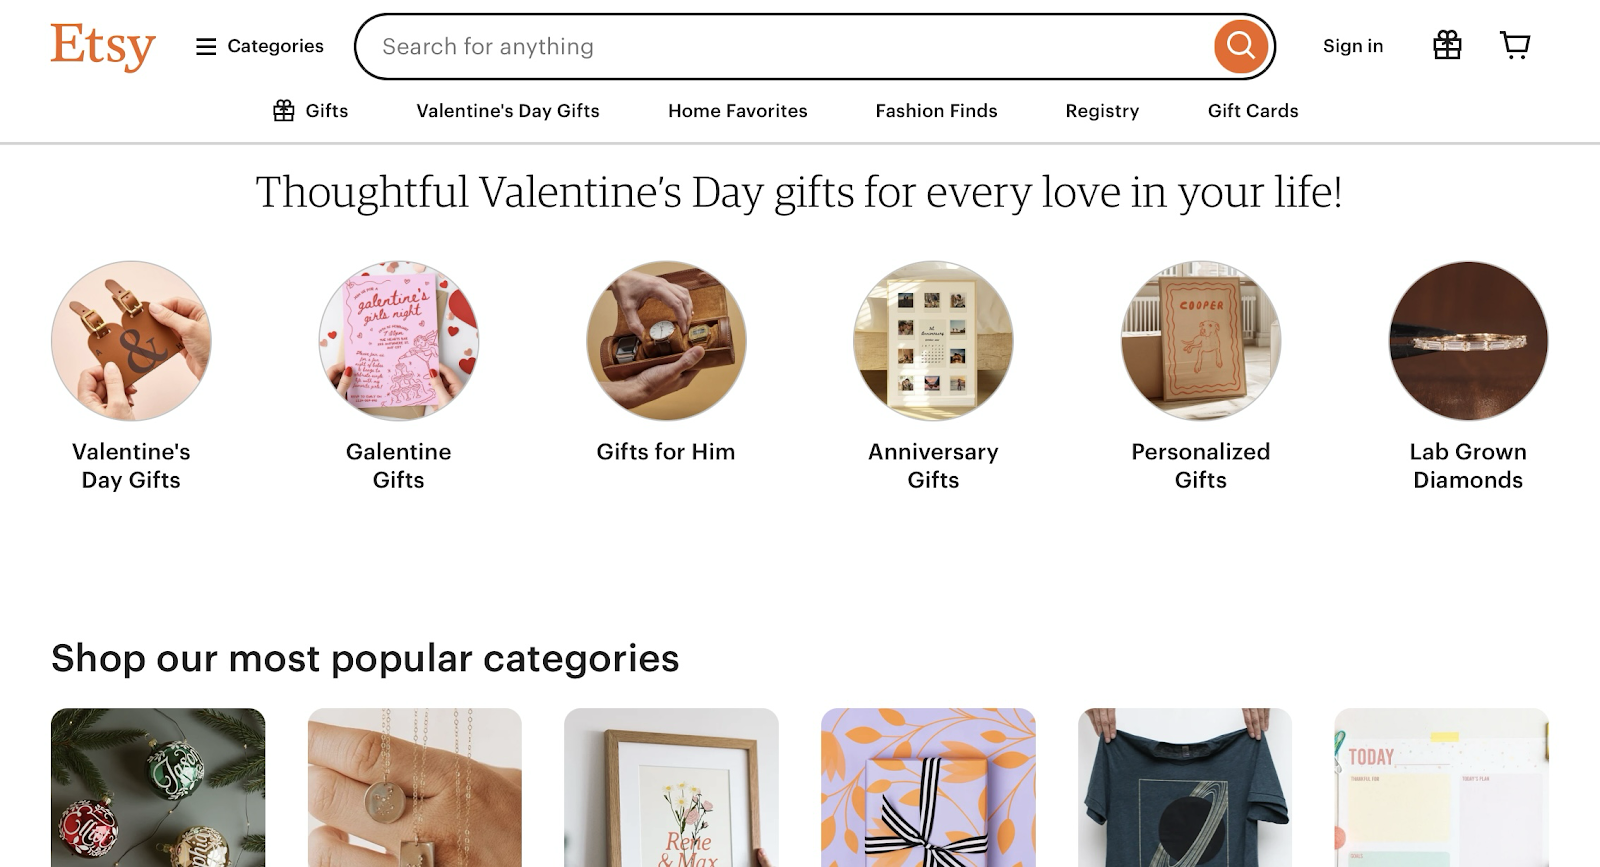Viewport: 1600px width, 867px height.
Task: Open the search magnifying glass button
Action: 1240,45
